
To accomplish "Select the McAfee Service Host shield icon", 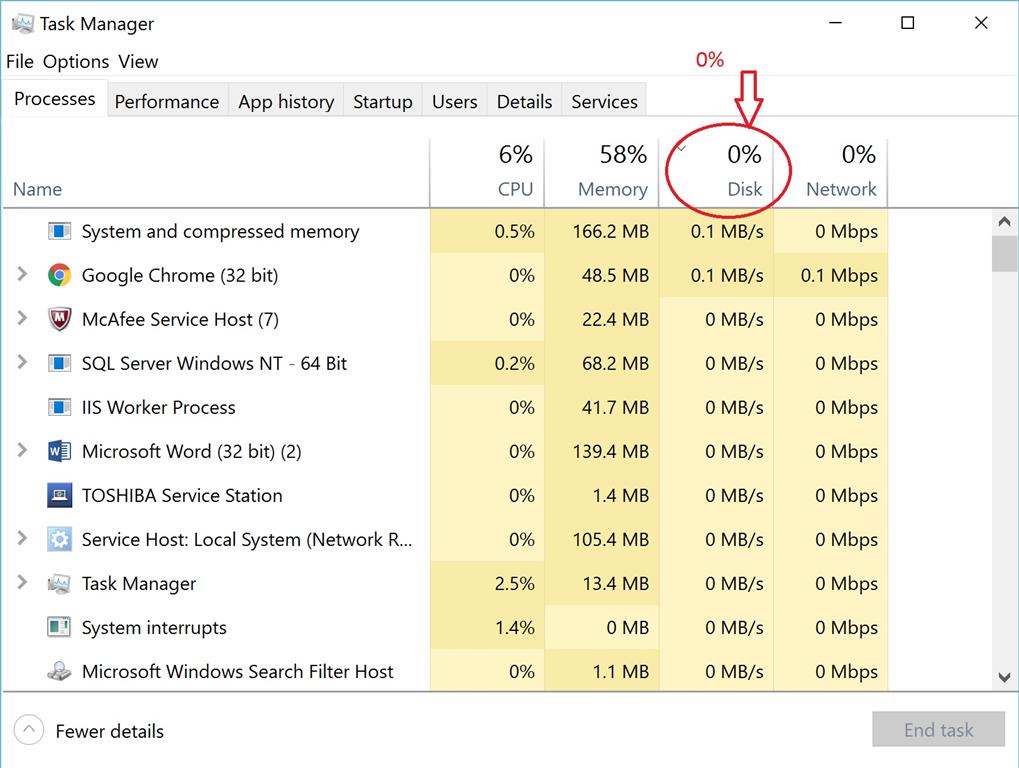I will coord(60,319).
